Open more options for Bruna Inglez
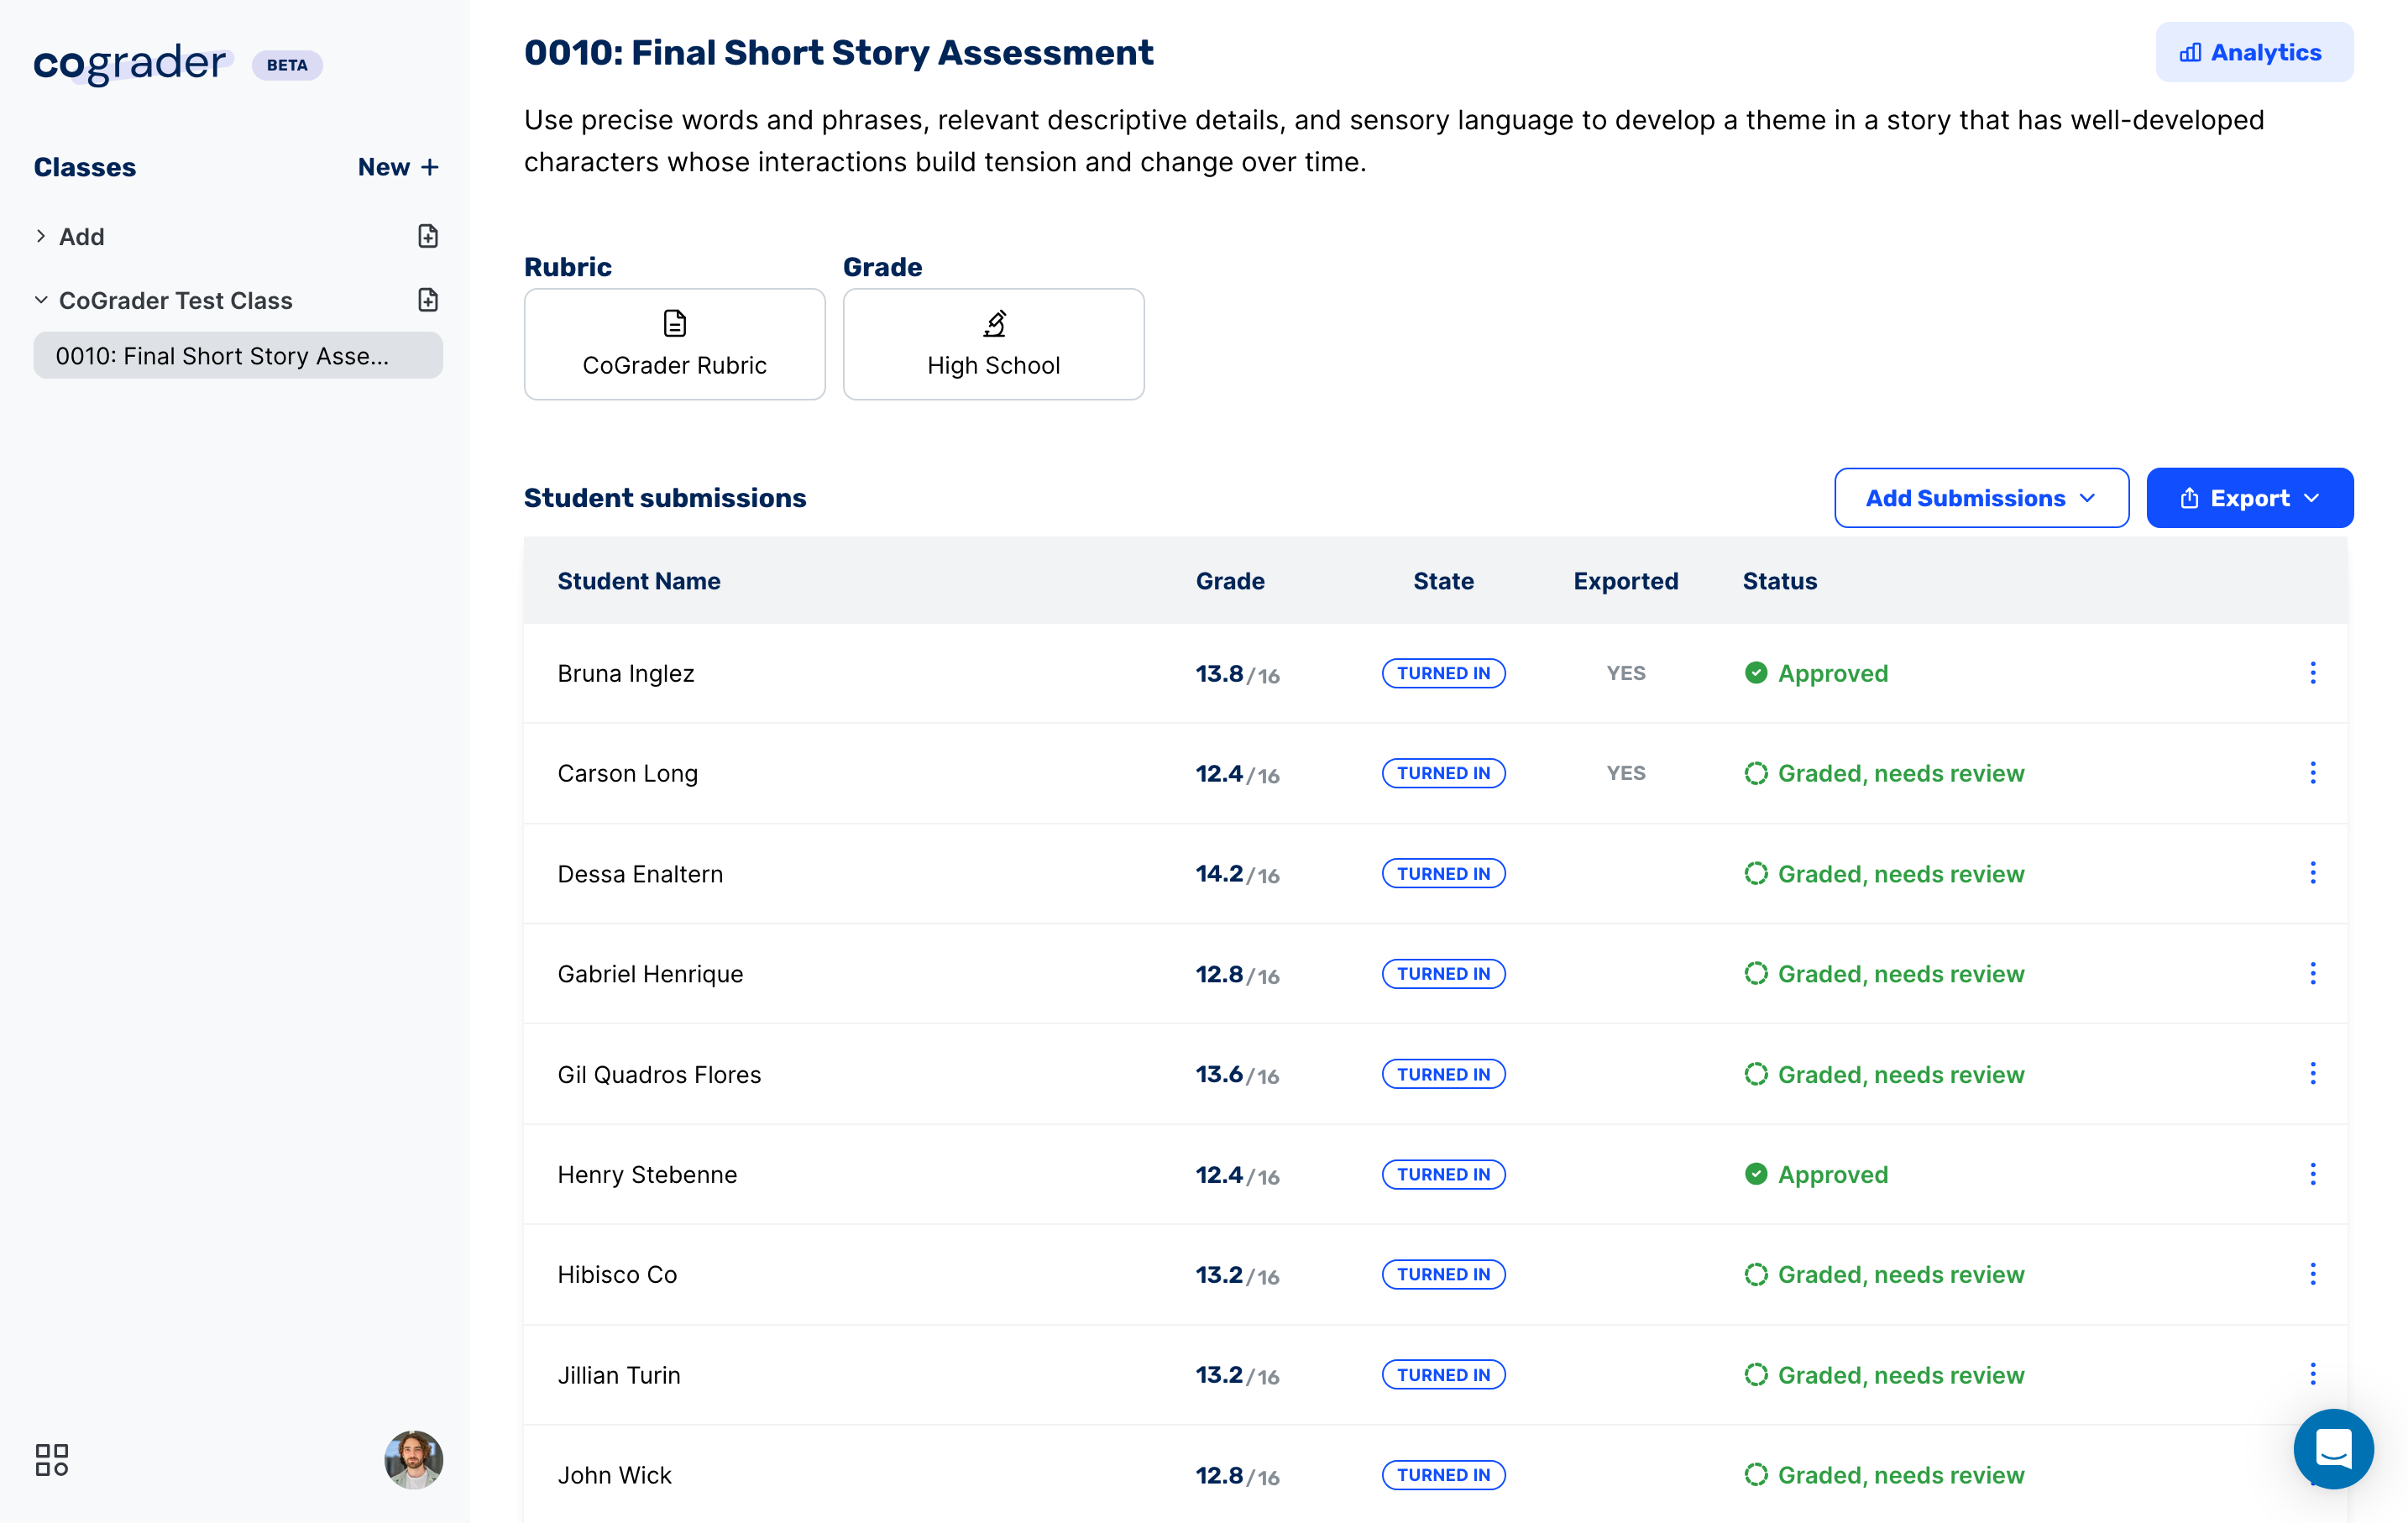 click(2312, 673)
